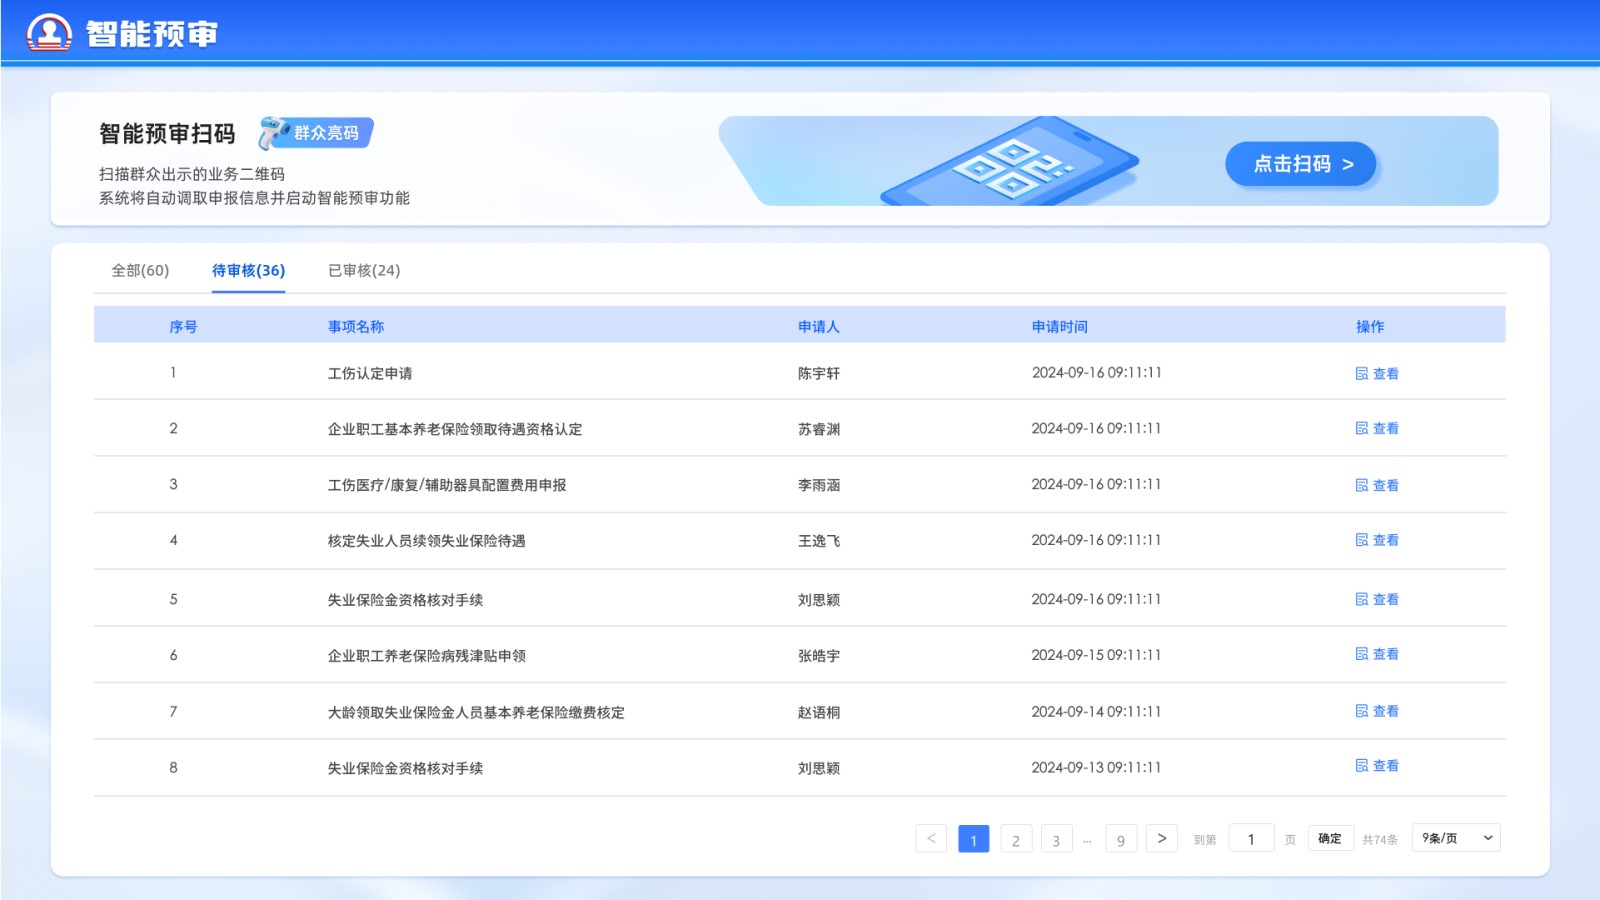The height and width of the screenshot is (900, 1600).
Task: Open the 待审核(36) tab
Action: pos(248,271)
